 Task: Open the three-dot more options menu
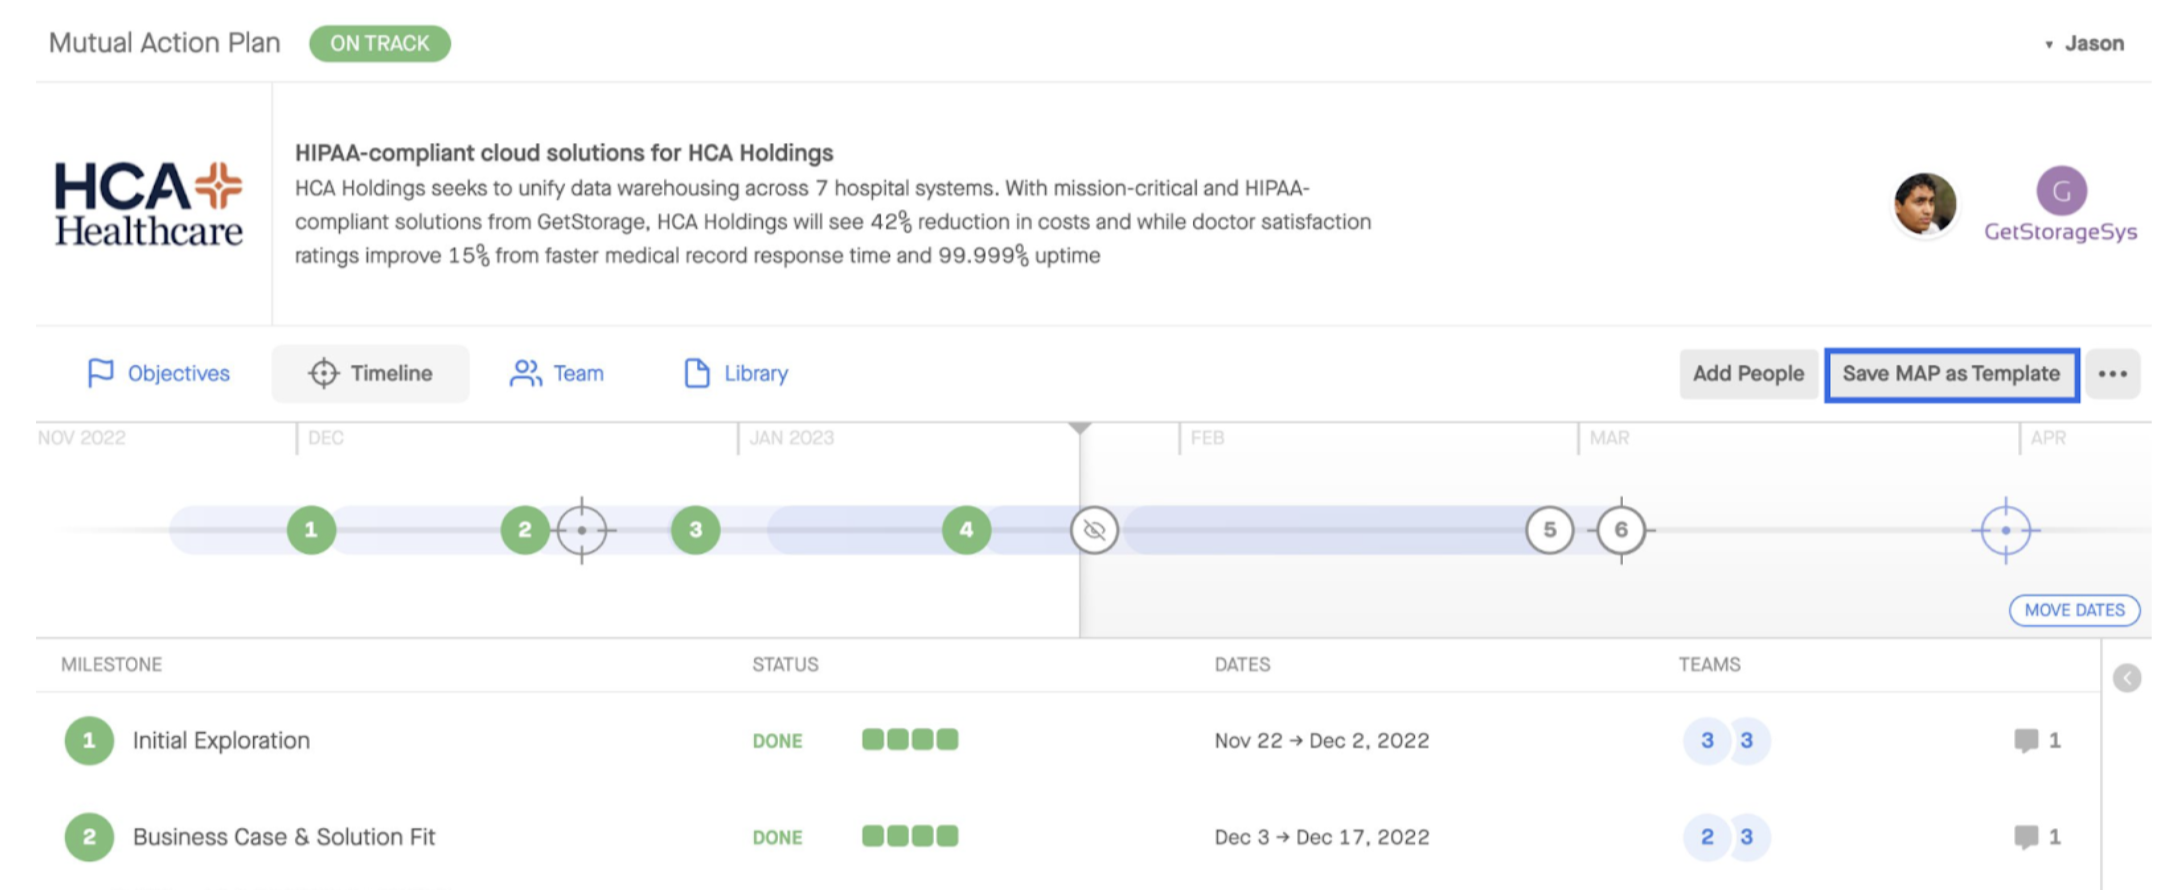click(x=2112, y=374)
